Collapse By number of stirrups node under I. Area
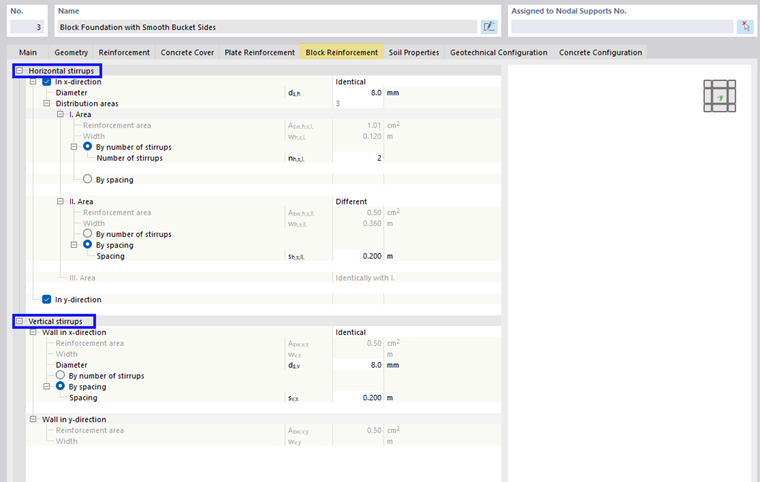The height and width of the screenshot is (482, 760). [74, 146]
